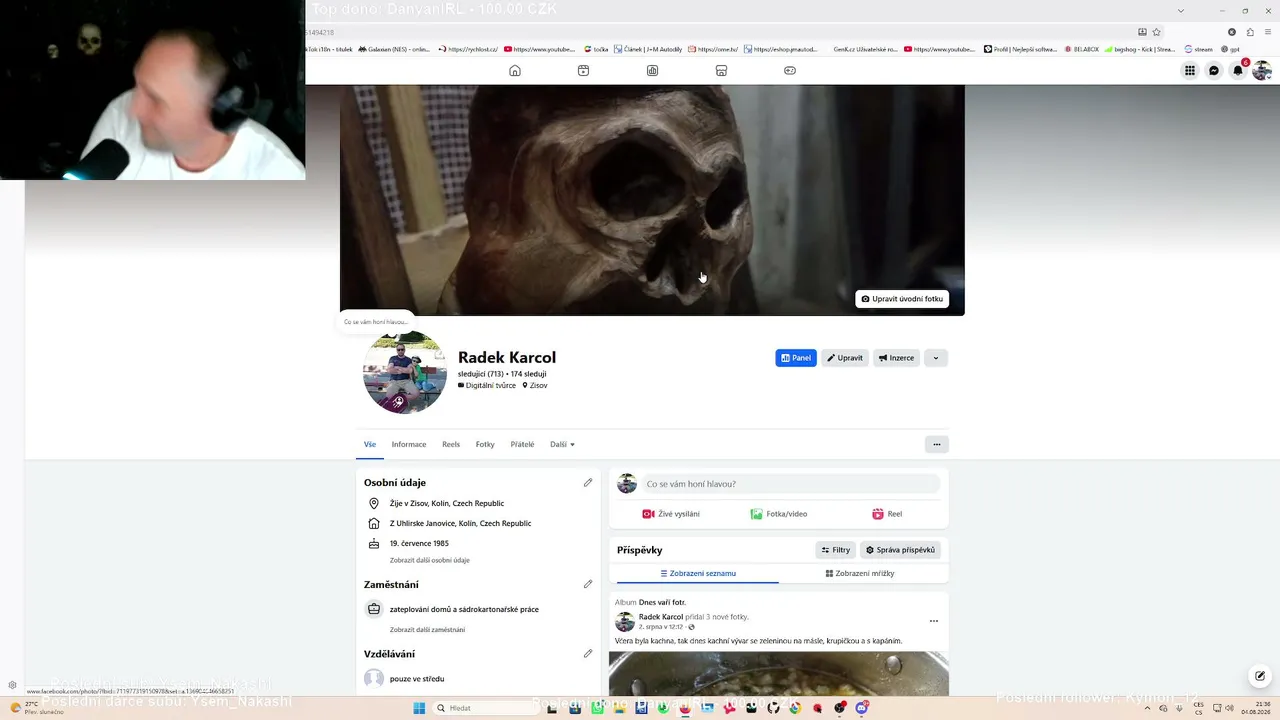Open the Facebook Gaming icon
This screenshot has width=1280, height=720.
coord(789,71)
